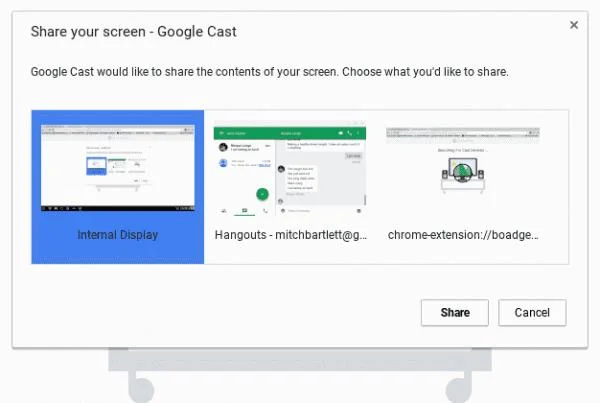Click the Share button
Screen dimensions: 600x403
coord(455,313)
